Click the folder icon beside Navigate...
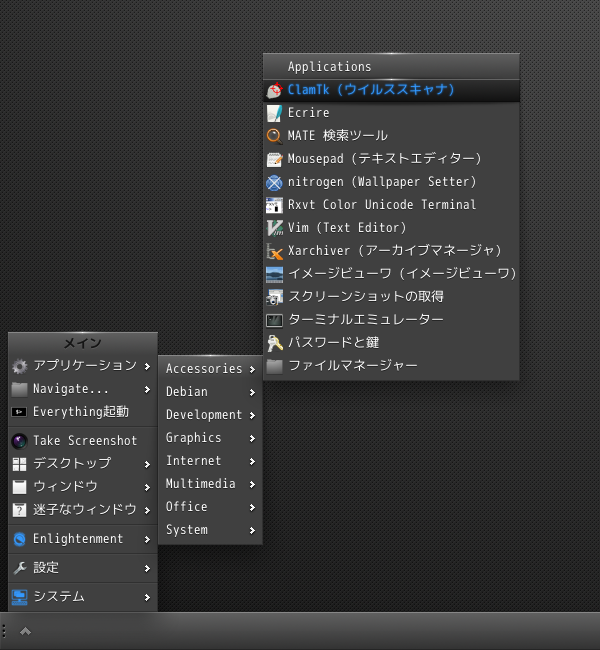This screenshot has width=600, height=650. pos(19,389)
